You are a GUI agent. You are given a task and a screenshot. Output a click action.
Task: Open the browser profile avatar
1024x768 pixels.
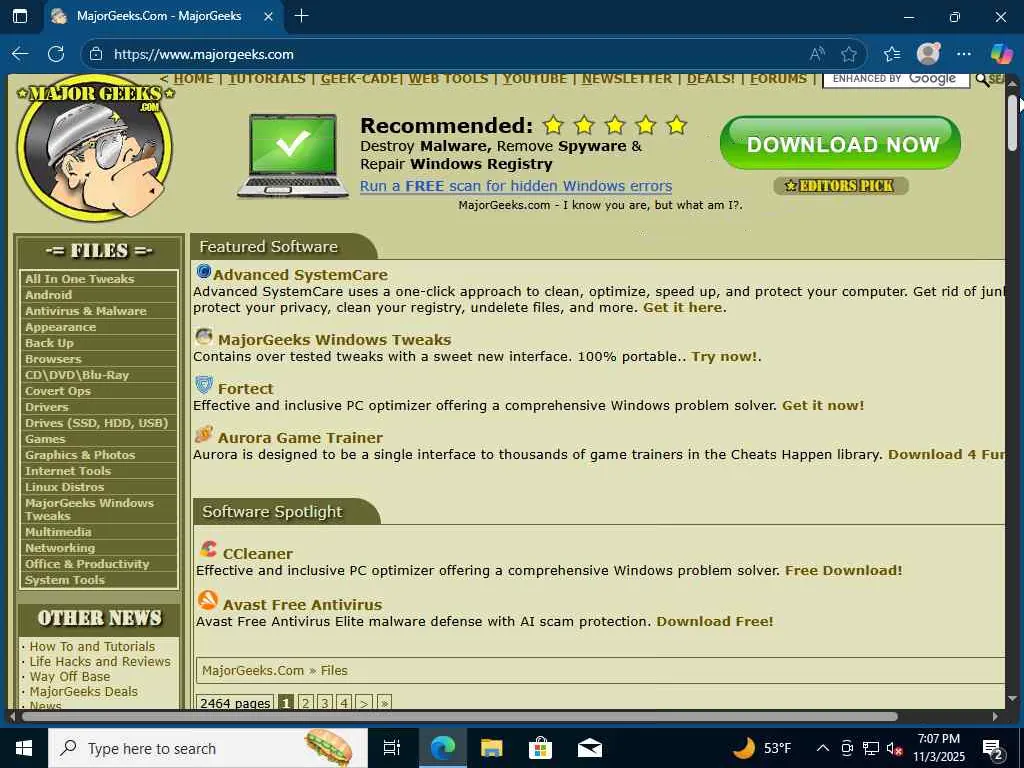[x=928, y=54]
